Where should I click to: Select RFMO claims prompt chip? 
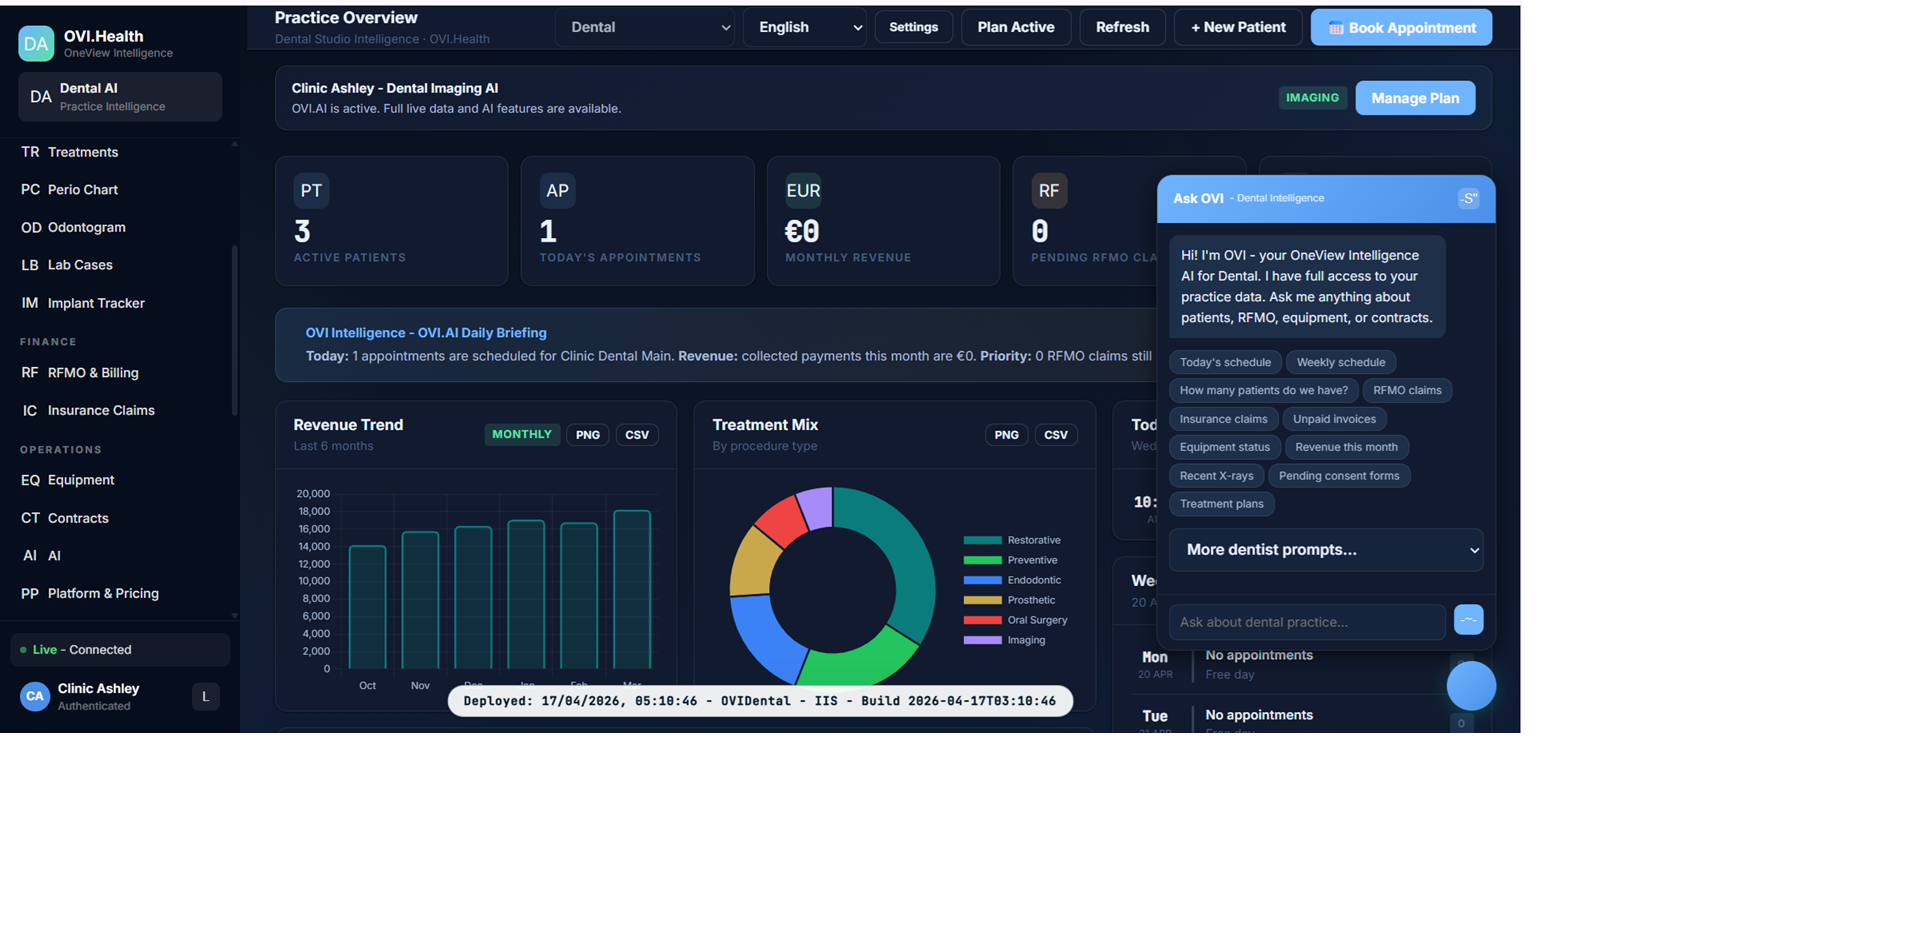[x=1407, y=391]
